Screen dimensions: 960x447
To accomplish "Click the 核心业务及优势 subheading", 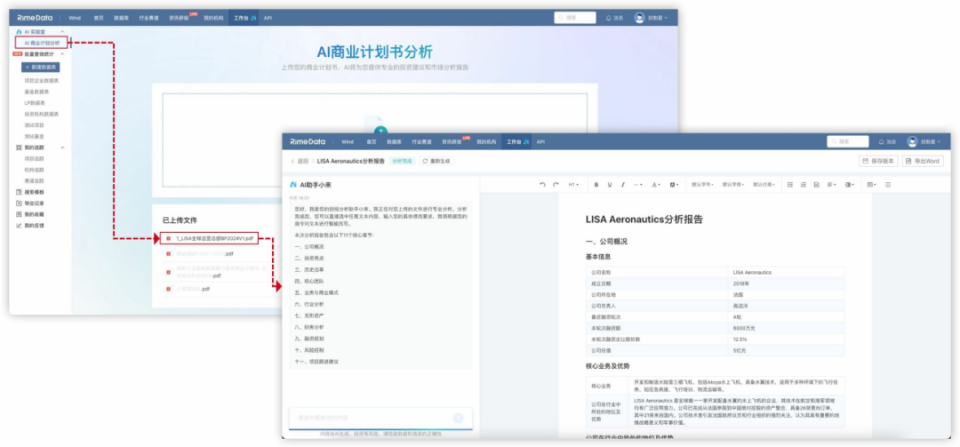I will pyautogui.click(x=607, y=366).
